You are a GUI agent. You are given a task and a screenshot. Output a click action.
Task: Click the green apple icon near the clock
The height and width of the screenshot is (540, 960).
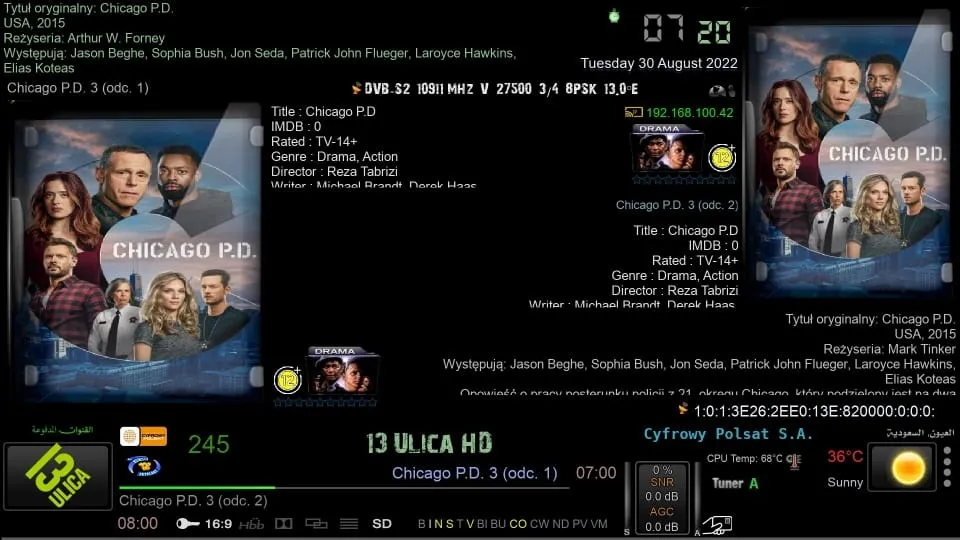click(614, 16)
